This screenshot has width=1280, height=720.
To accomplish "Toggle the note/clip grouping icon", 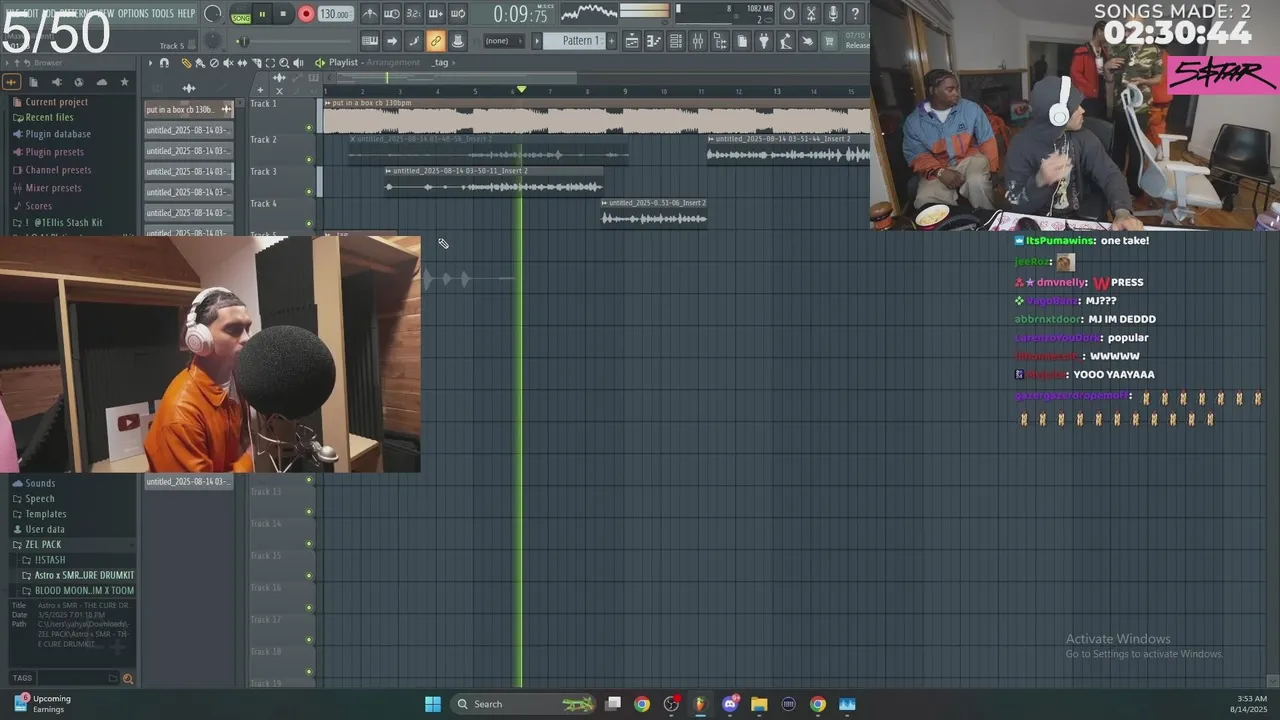I will point(414,41).
